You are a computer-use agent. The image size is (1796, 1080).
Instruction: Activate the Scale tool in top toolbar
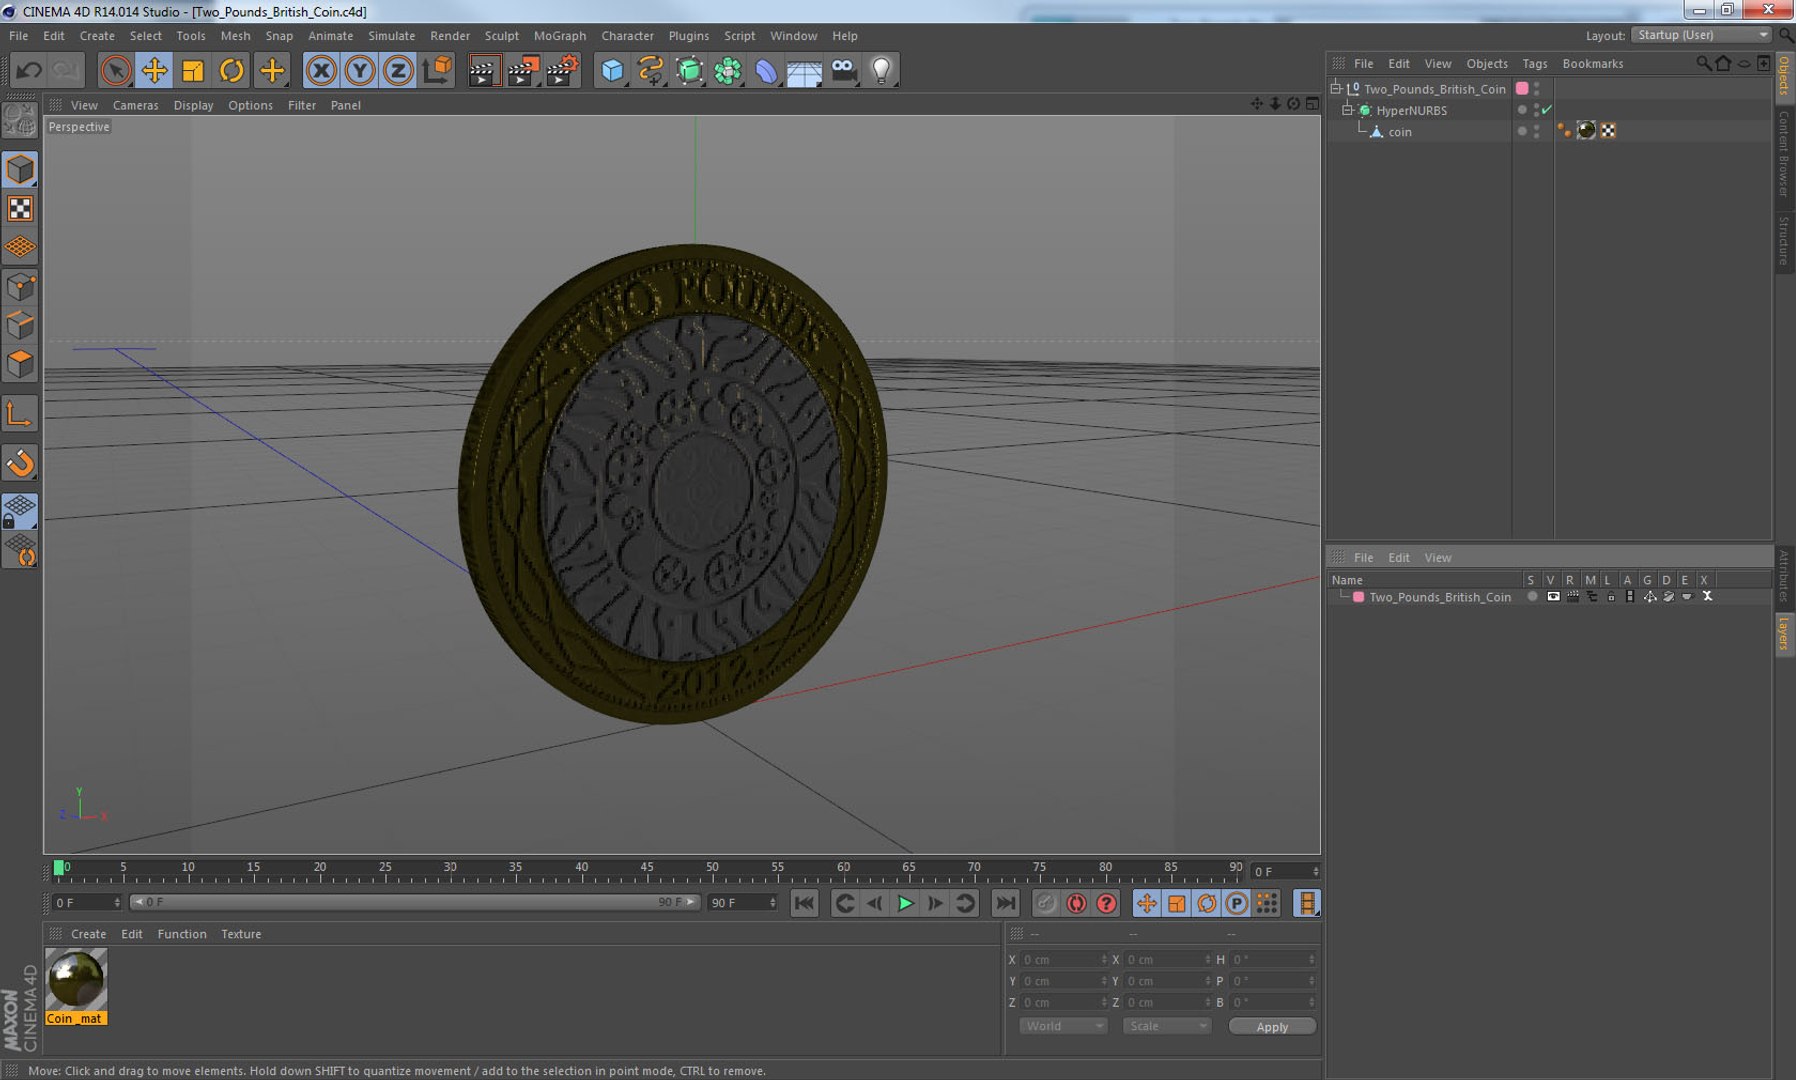(x=193, y=70)
